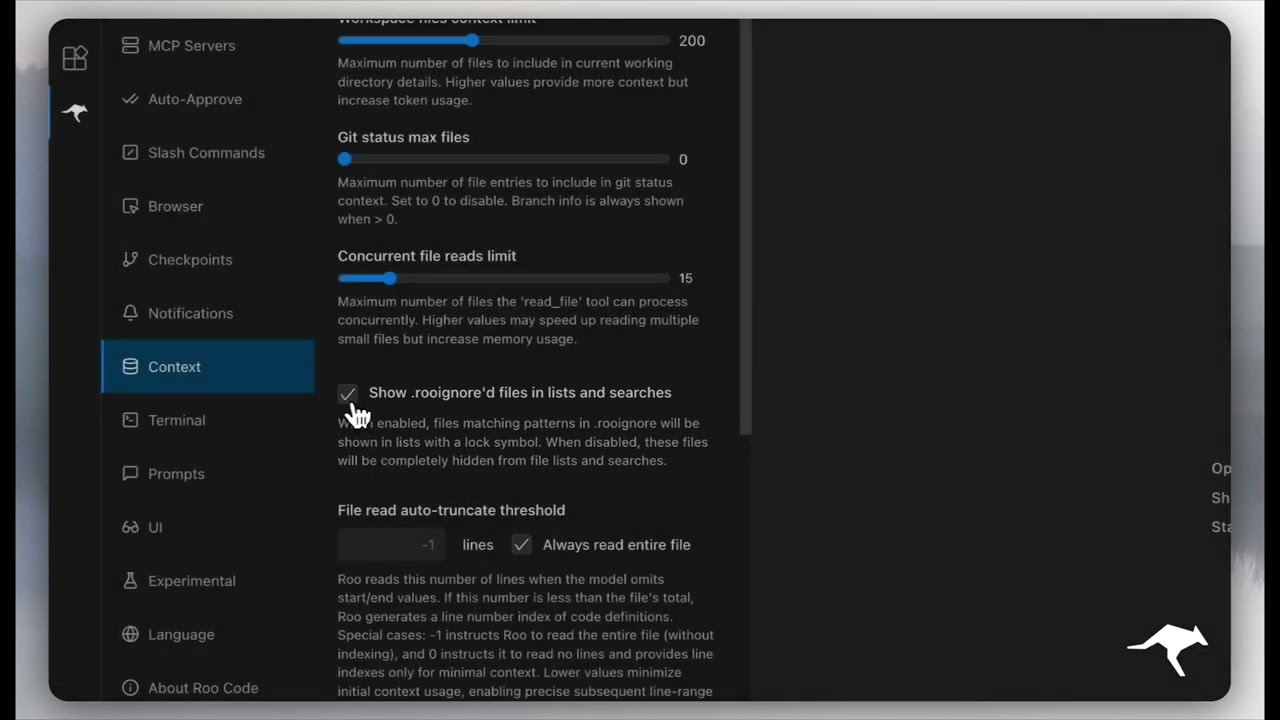Image resolution: width=1280 pixels, height=720 pixels.
Task: Click the Prompts speech bubble icon
Action: pyautogui.click(x=130, y=473)
